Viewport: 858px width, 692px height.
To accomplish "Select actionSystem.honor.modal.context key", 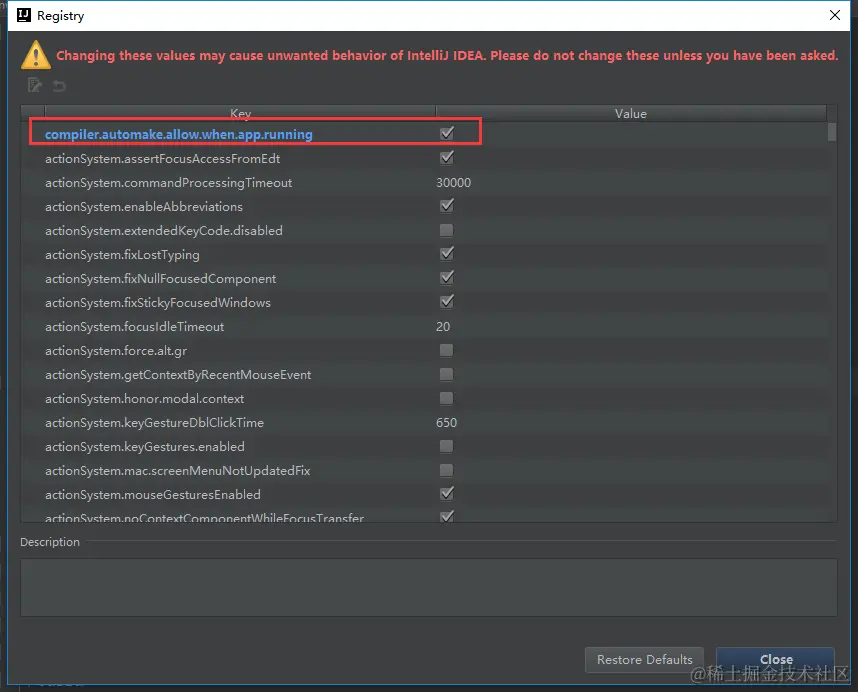I will pos(144,399).
